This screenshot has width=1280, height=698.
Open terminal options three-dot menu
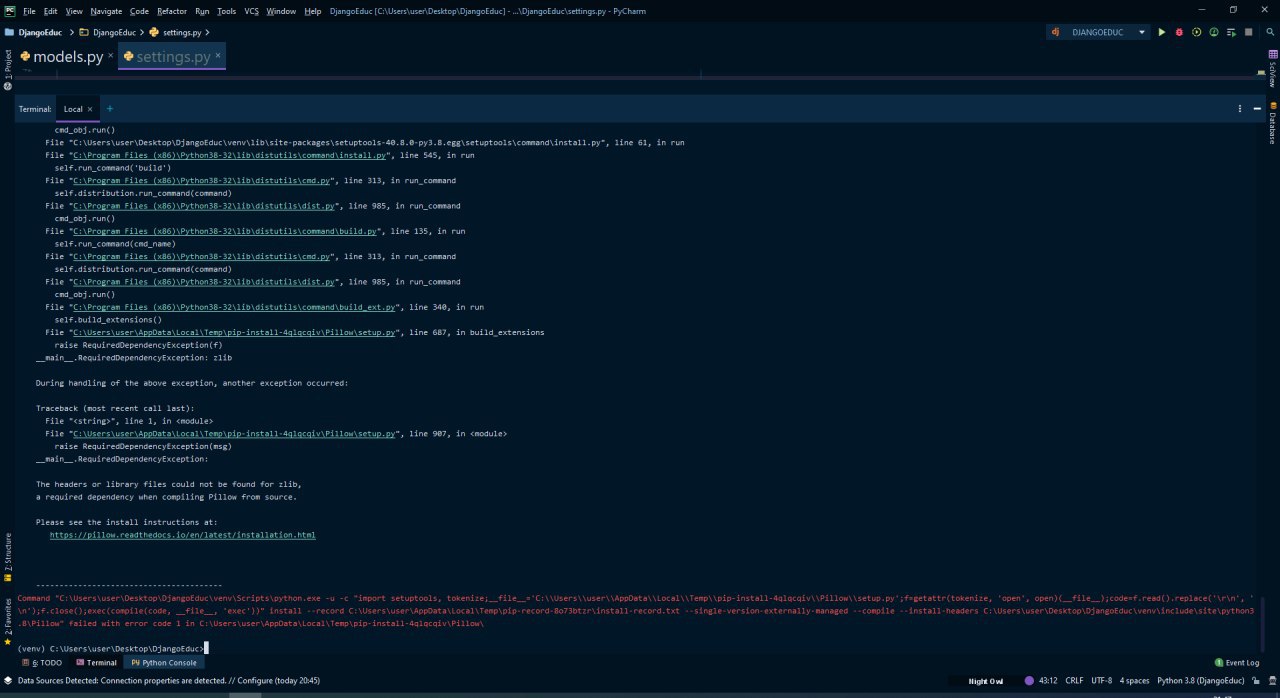pos(1240,109)
